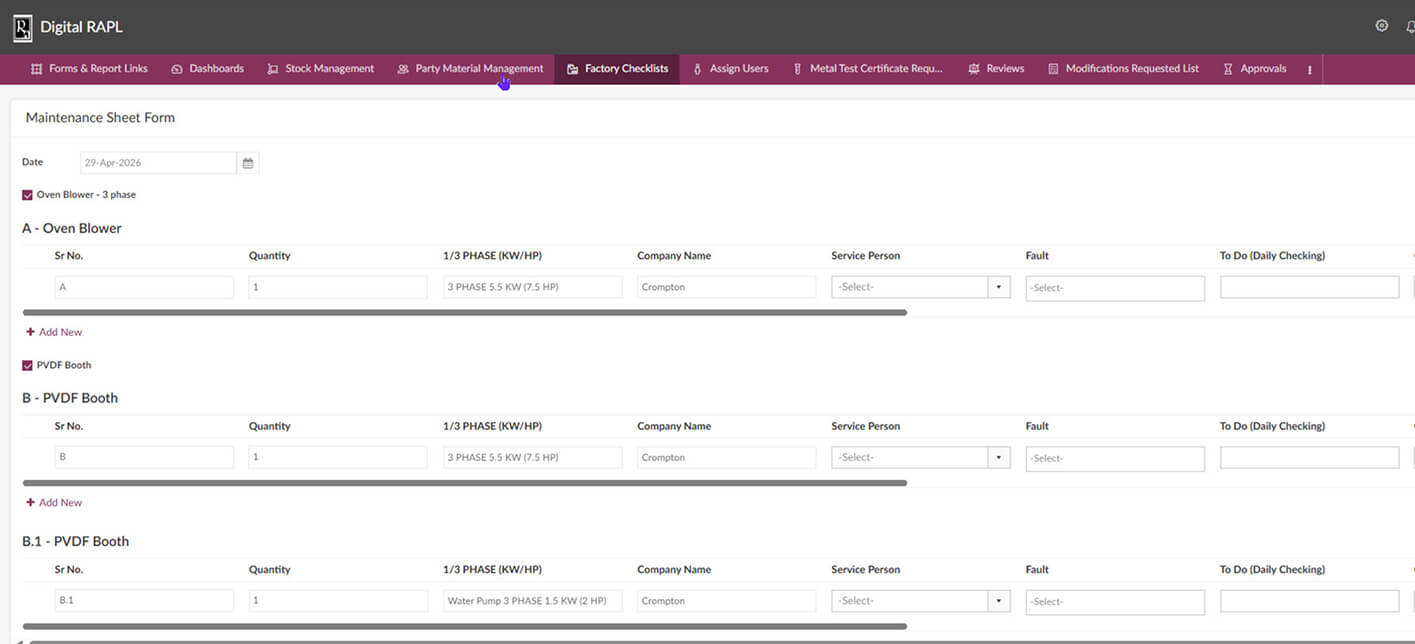Click the B.1 - PVDF Booth section heading
The height and width of the screenshot is (644, 1415).
tap(76, 542)
